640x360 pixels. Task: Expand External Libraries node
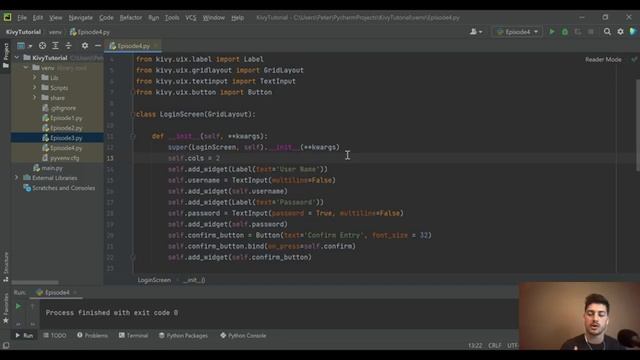[17, 178]
